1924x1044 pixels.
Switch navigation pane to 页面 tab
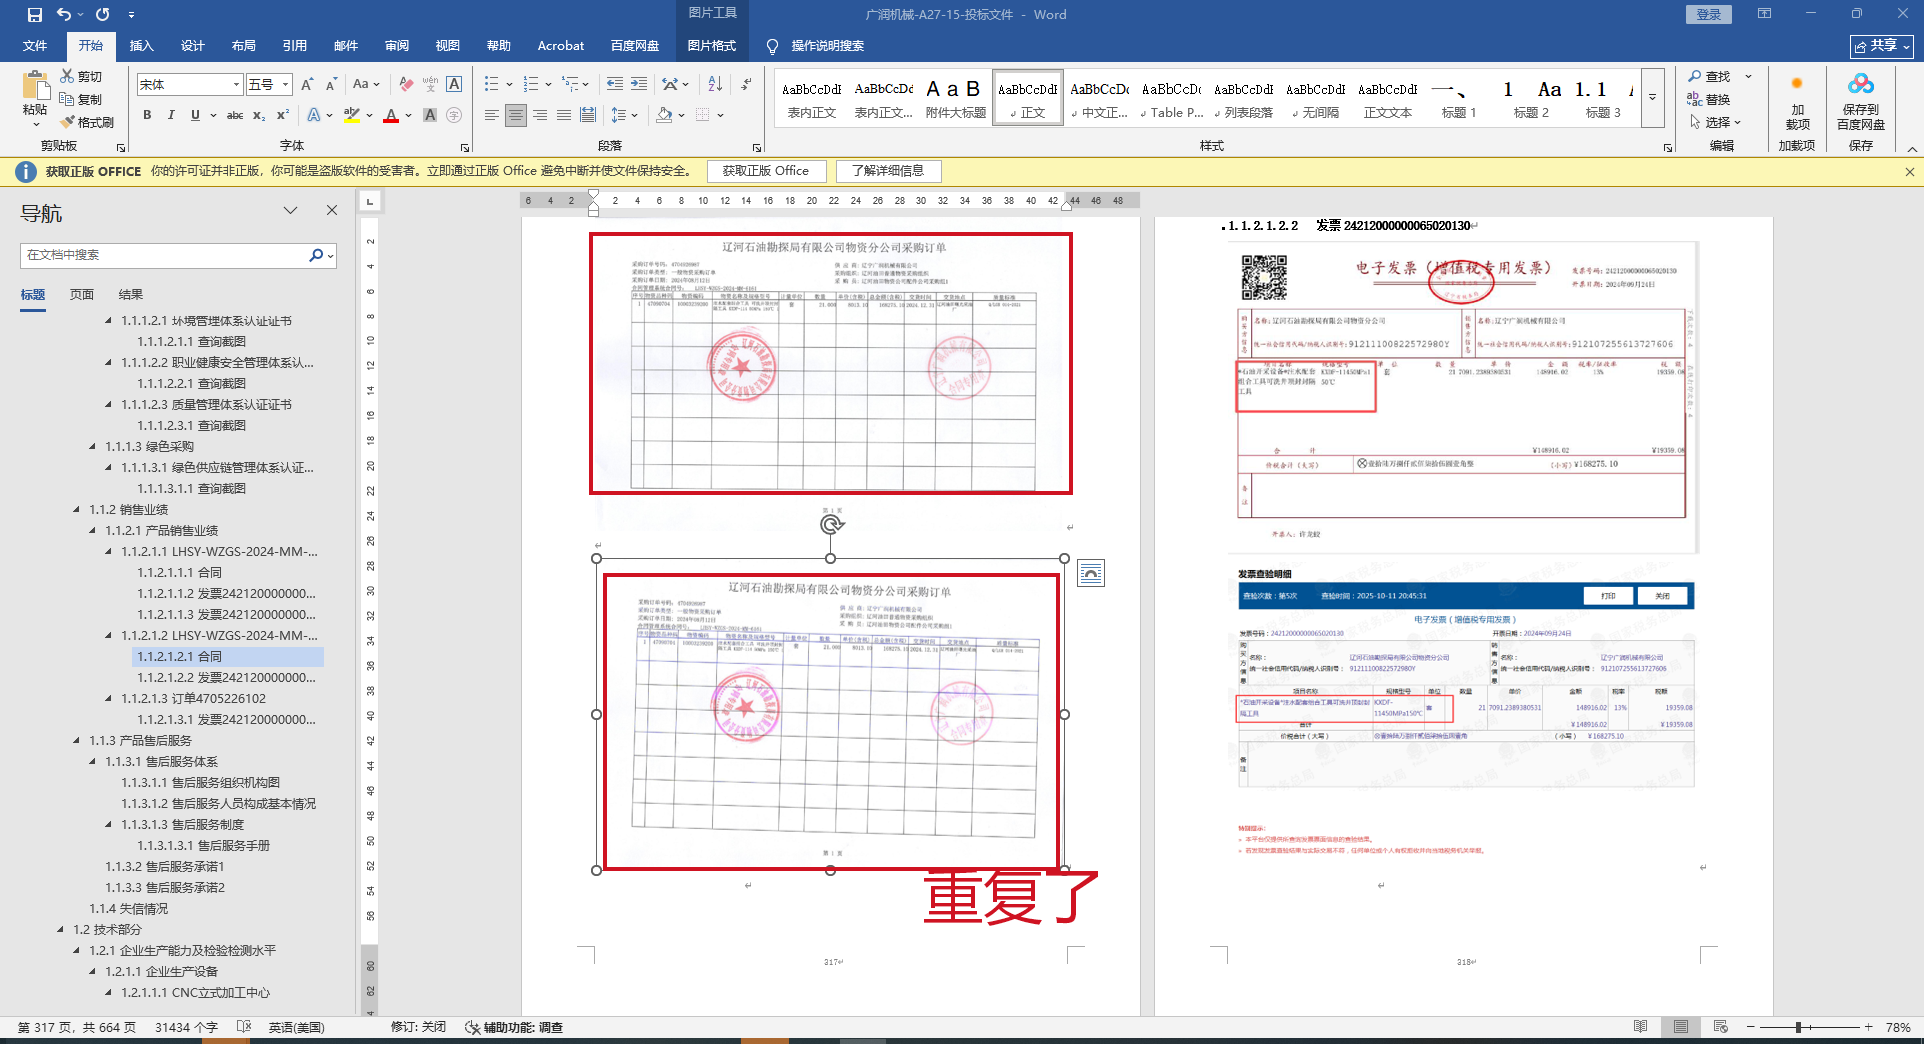pyautogui.click(x=82, y=295)
